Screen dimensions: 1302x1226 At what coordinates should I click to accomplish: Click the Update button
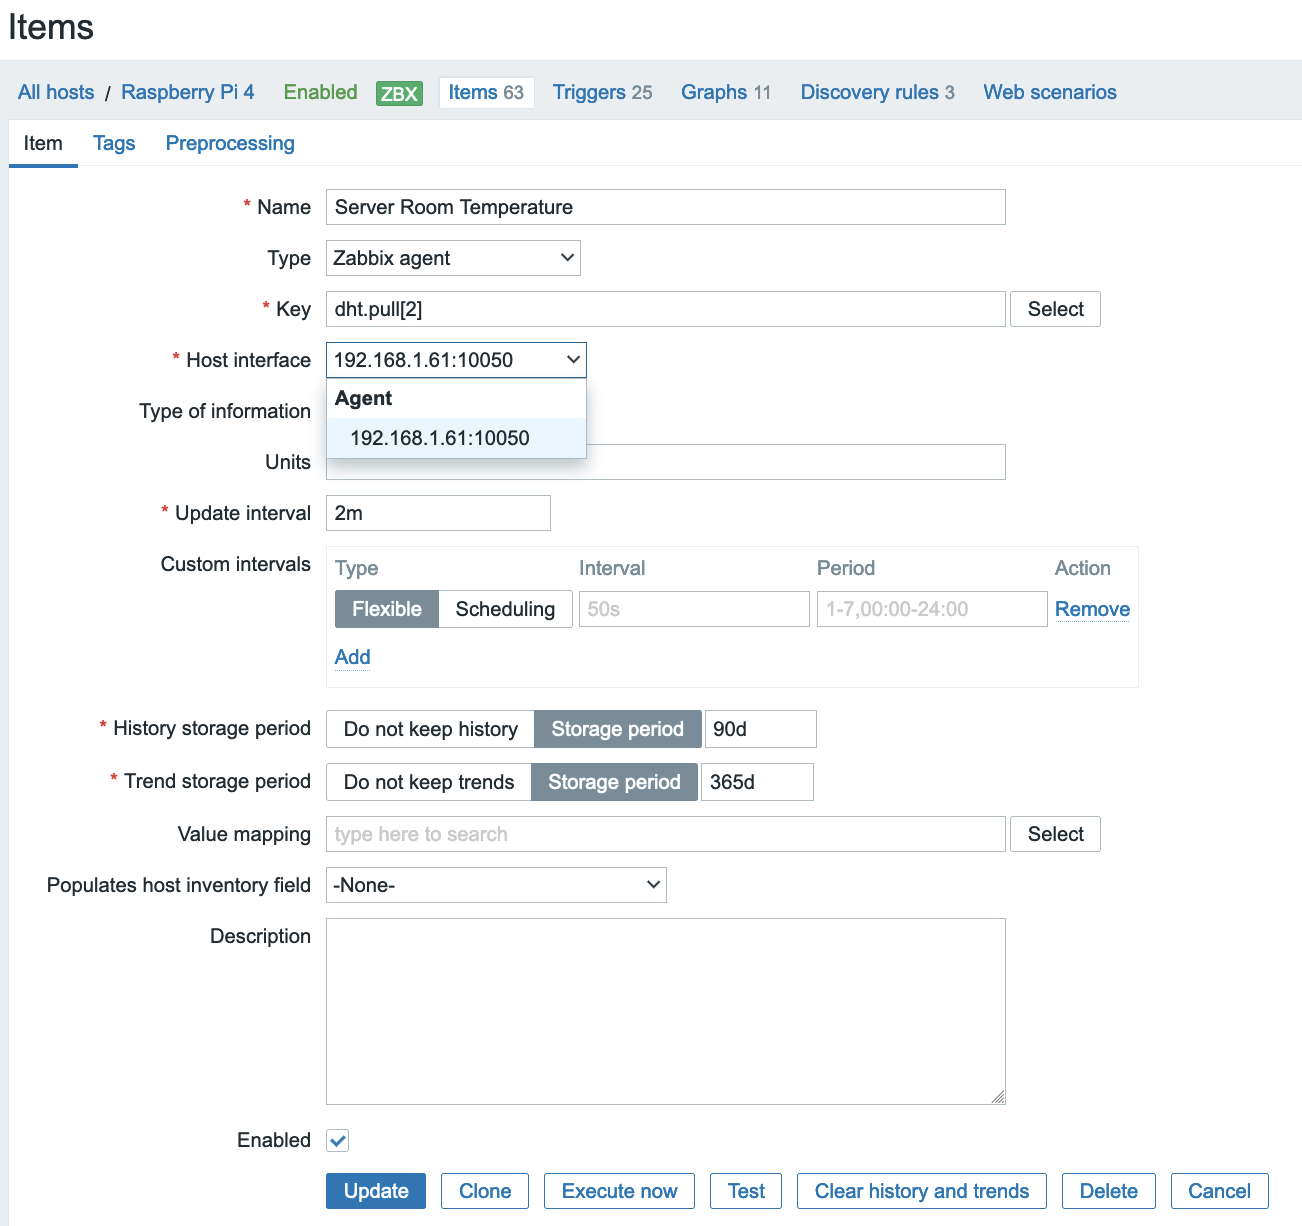pyautogui.click(x=376, y=1191)
